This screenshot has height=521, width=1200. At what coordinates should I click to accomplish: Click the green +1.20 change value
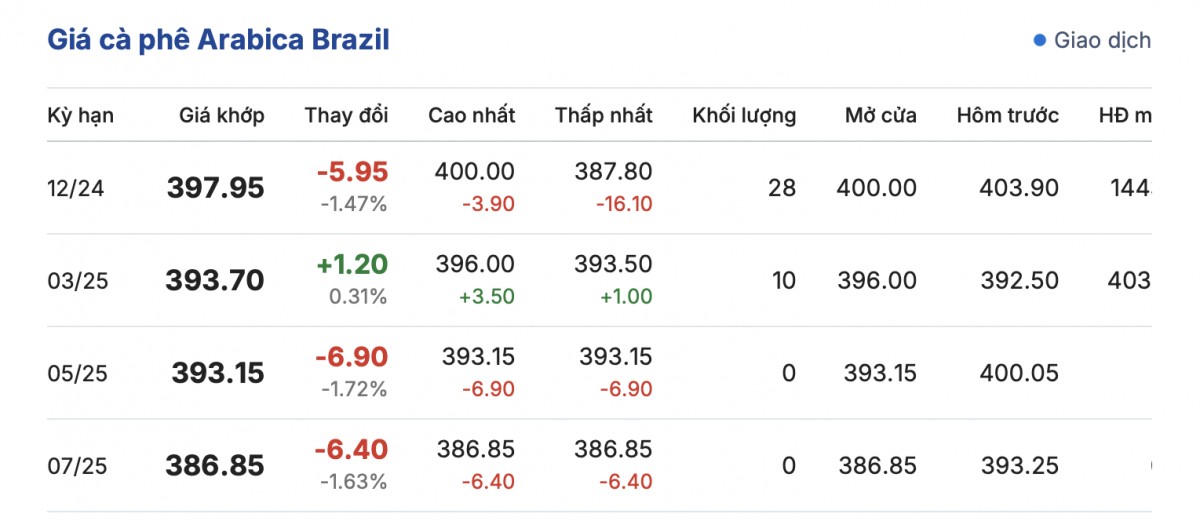click(x=352, y=264)
